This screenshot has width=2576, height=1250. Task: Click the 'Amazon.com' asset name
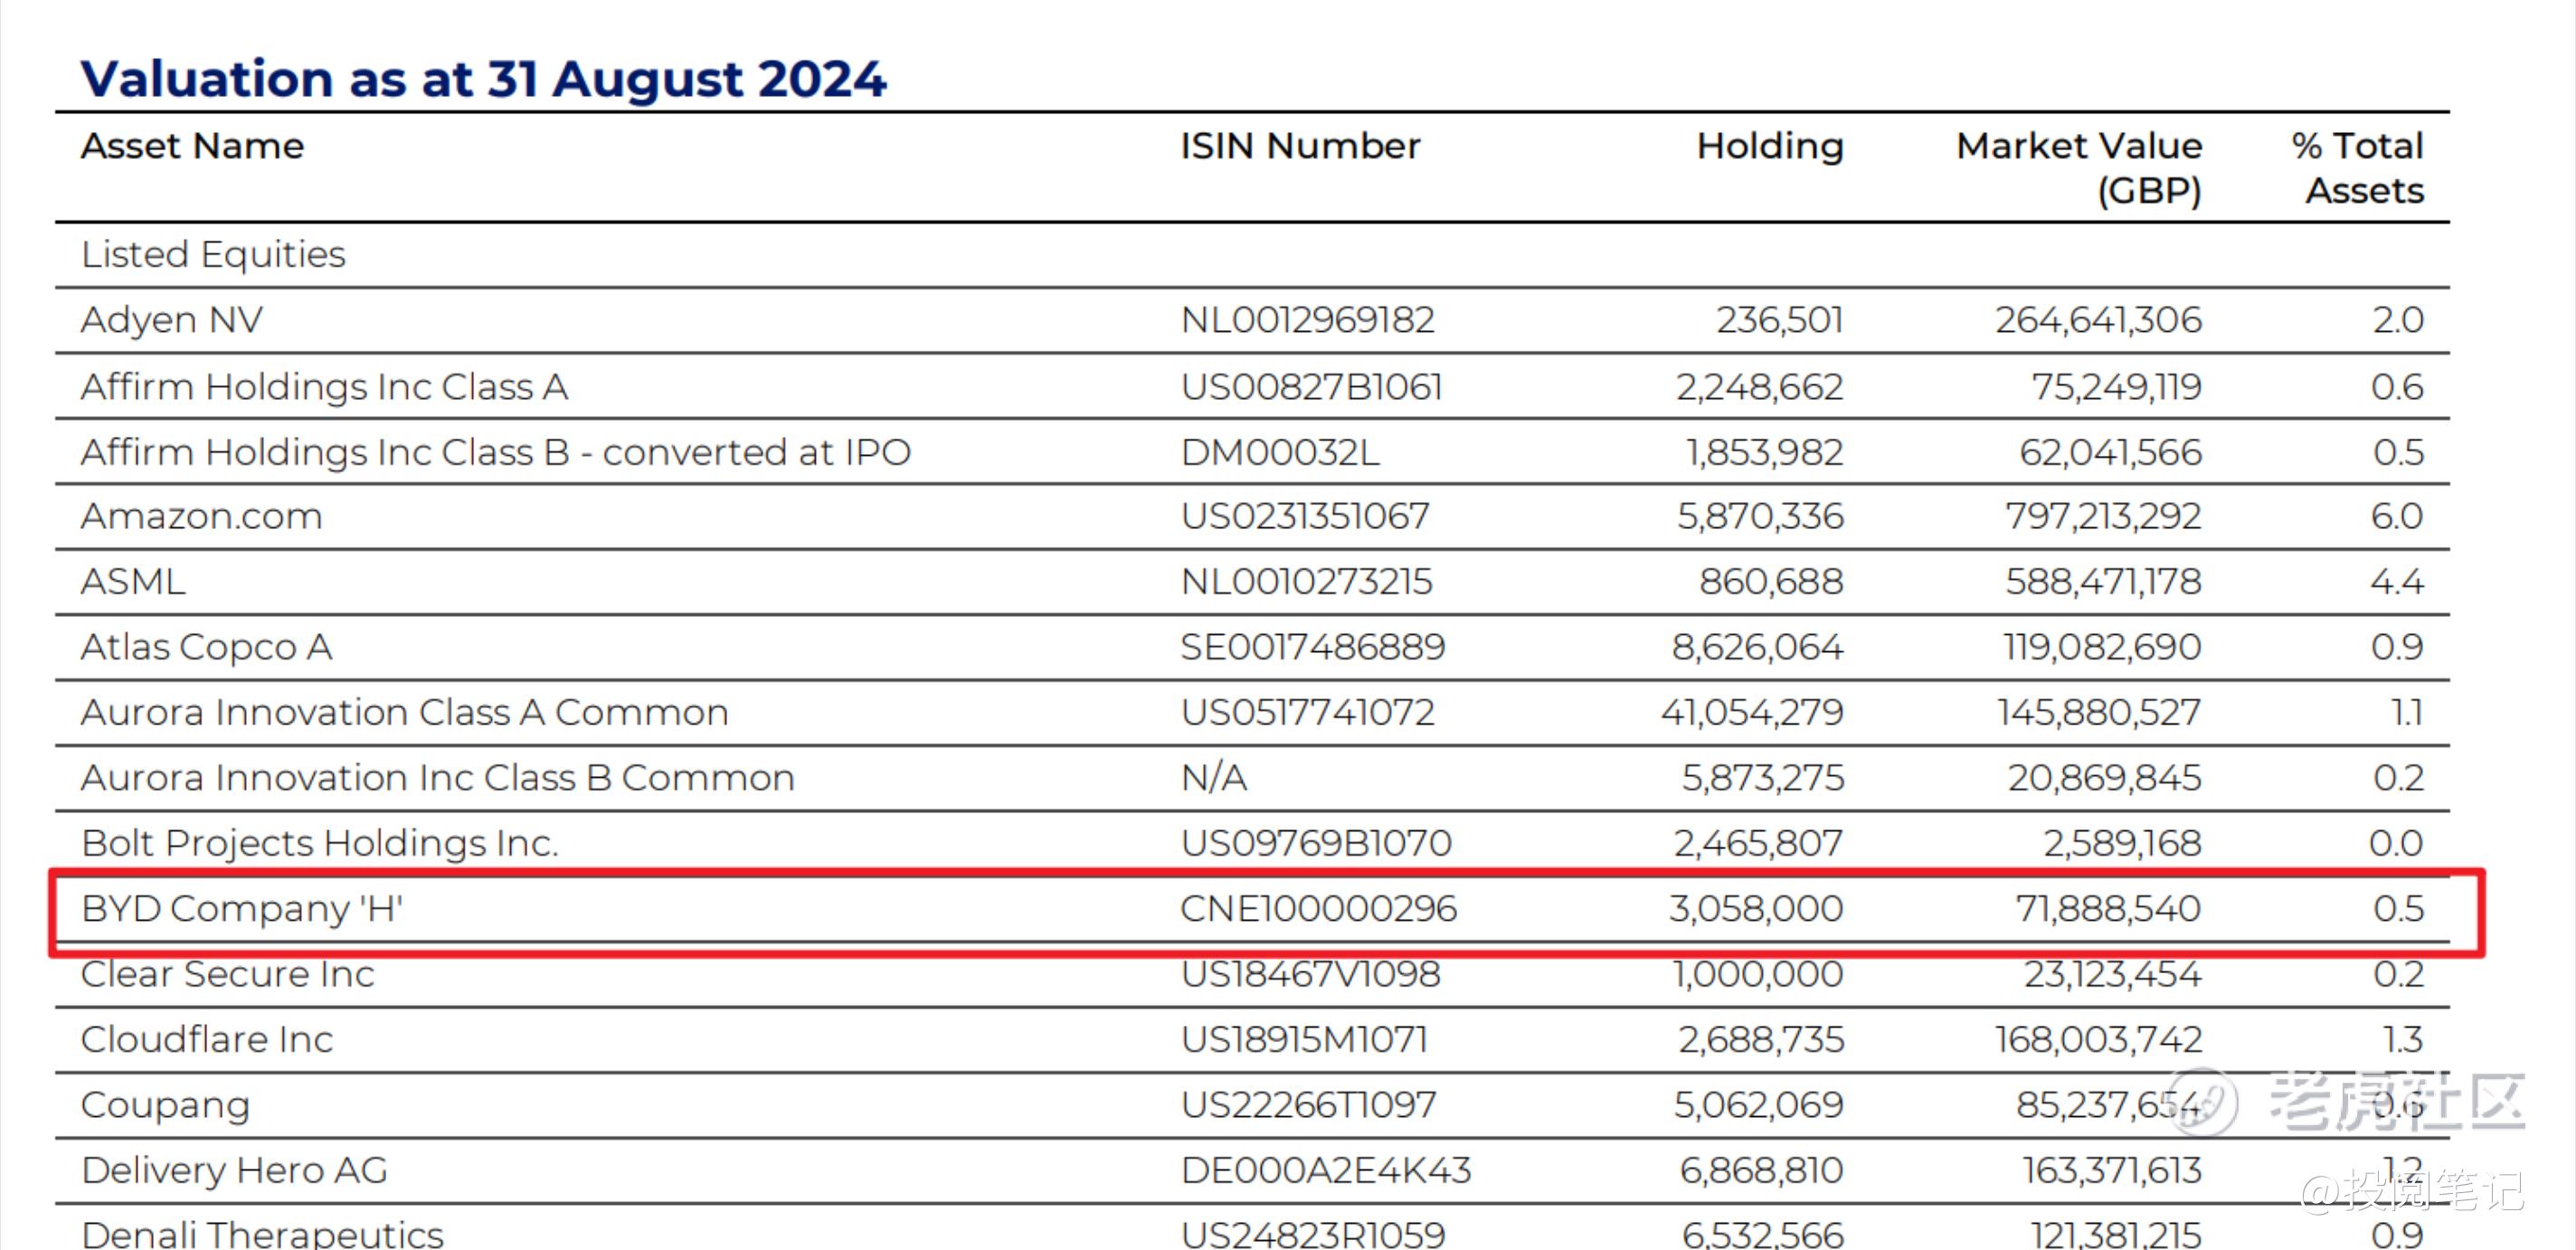[x=202, y=516]
